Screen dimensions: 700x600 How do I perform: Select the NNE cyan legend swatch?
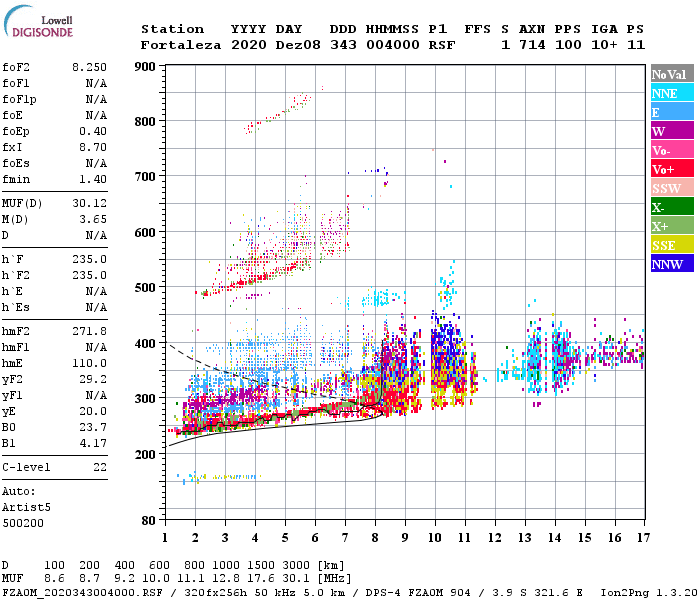point(672,92)
